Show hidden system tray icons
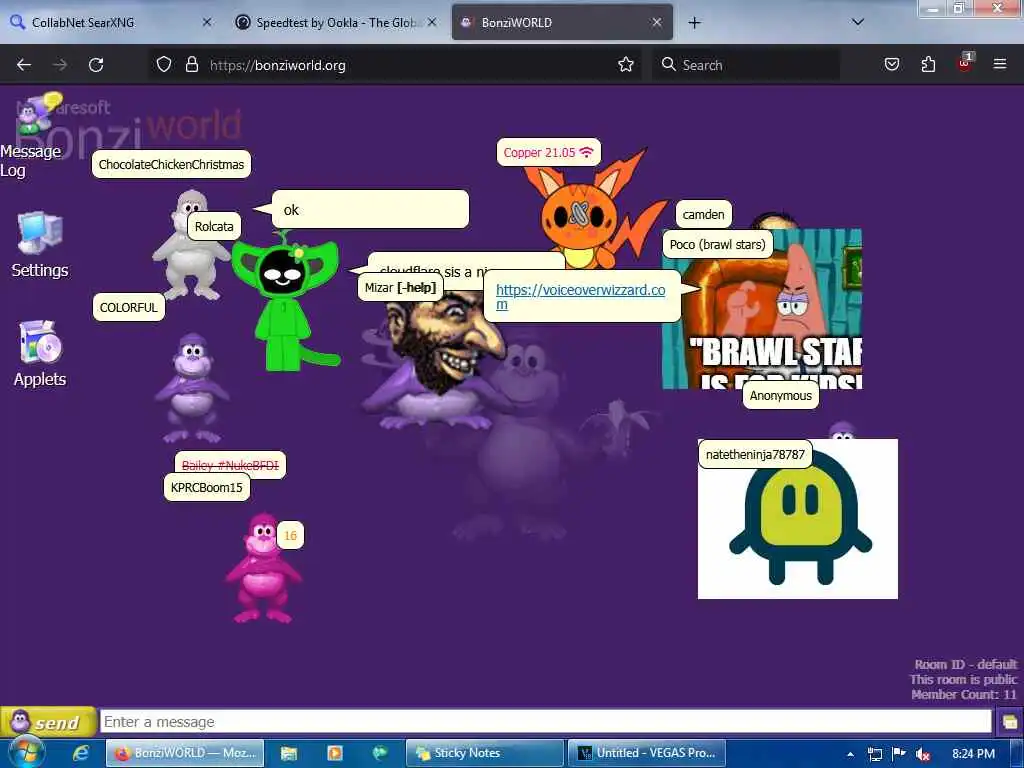Screen dimensions: 1024x768 [x=850, y=754]
